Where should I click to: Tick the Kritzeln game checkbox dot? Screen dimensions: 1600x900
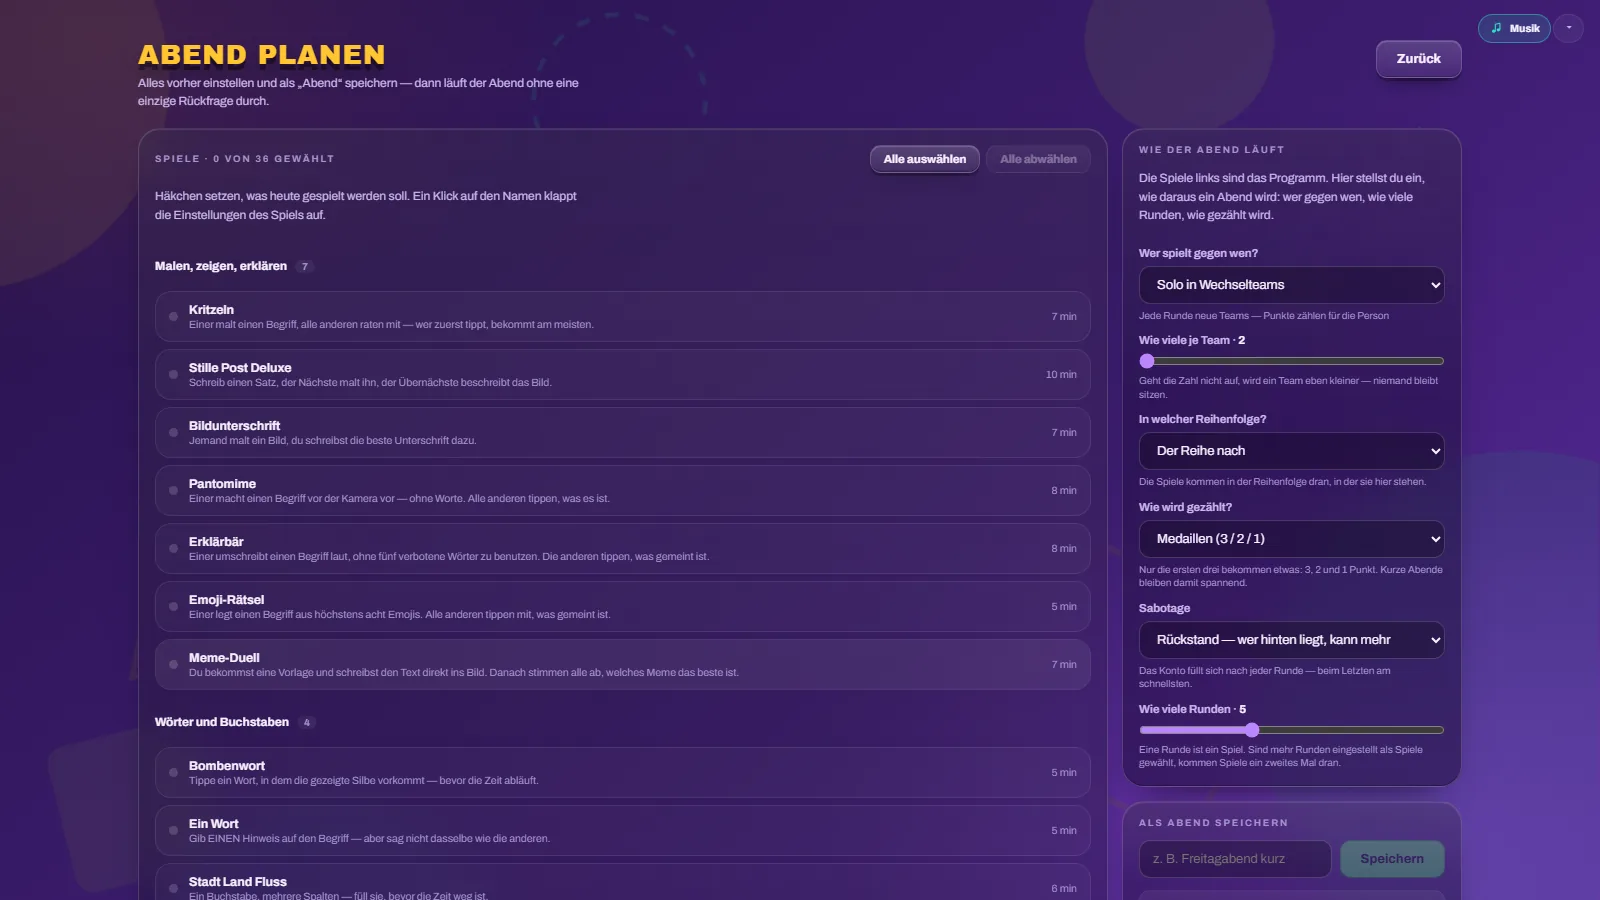coord(173,317)
